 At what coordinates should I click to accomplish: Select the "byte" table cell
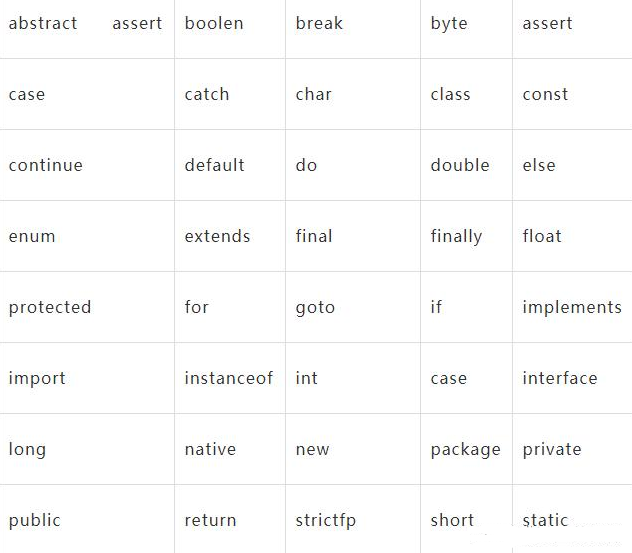coord(449,23)
